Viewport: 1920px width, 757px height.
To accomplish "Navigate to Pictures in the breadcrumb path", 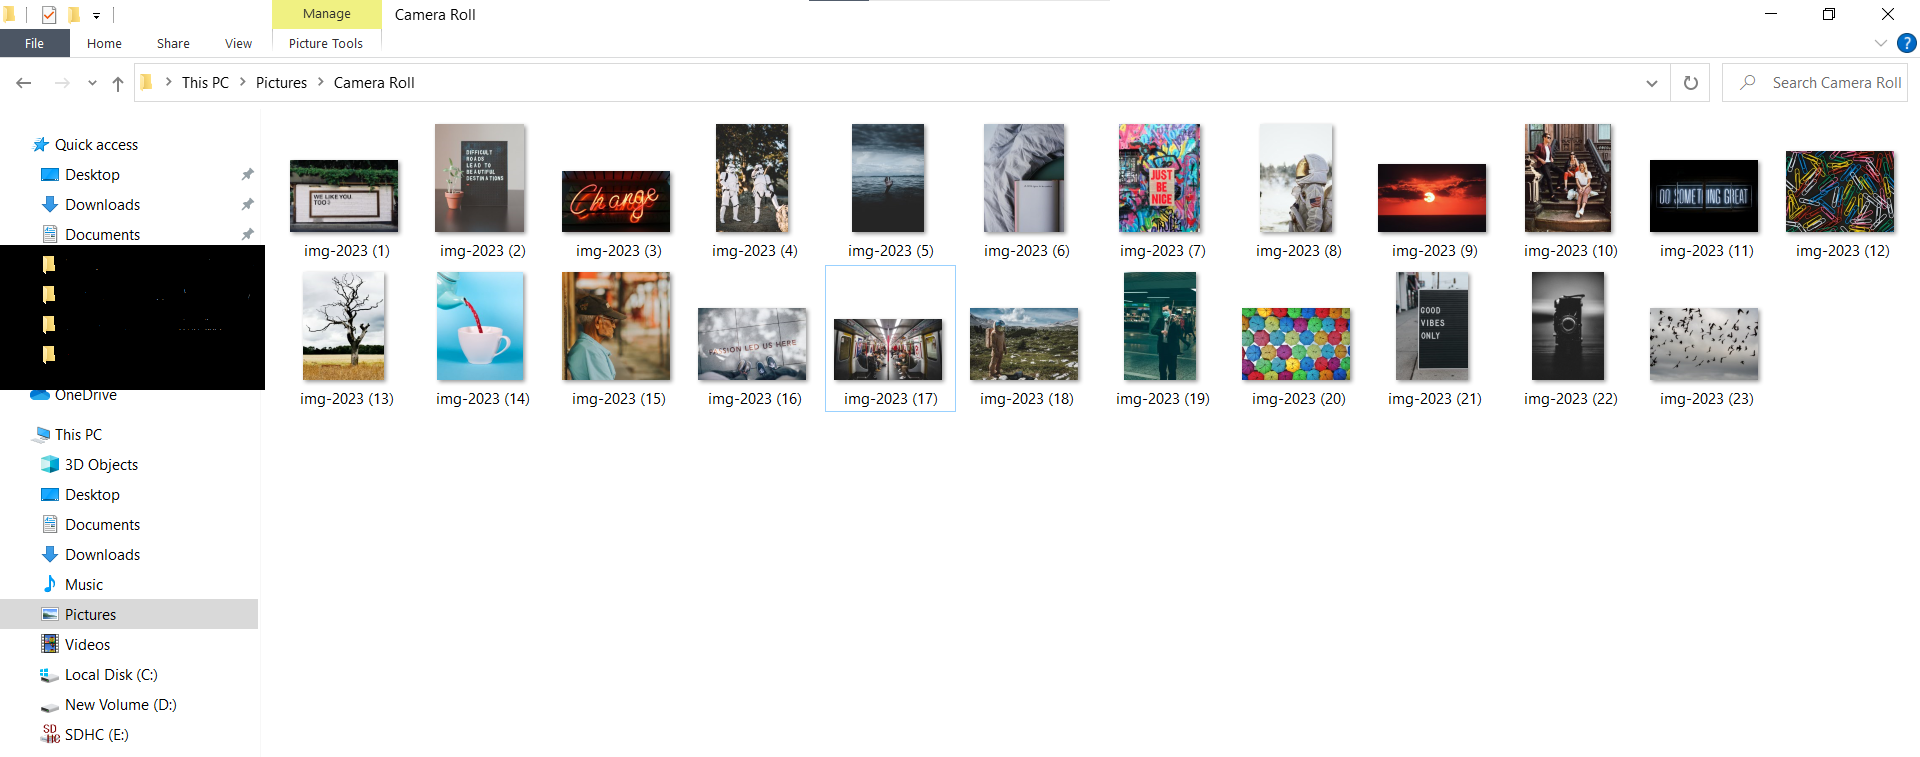I will pyautogui.click(x=281, y=83).
